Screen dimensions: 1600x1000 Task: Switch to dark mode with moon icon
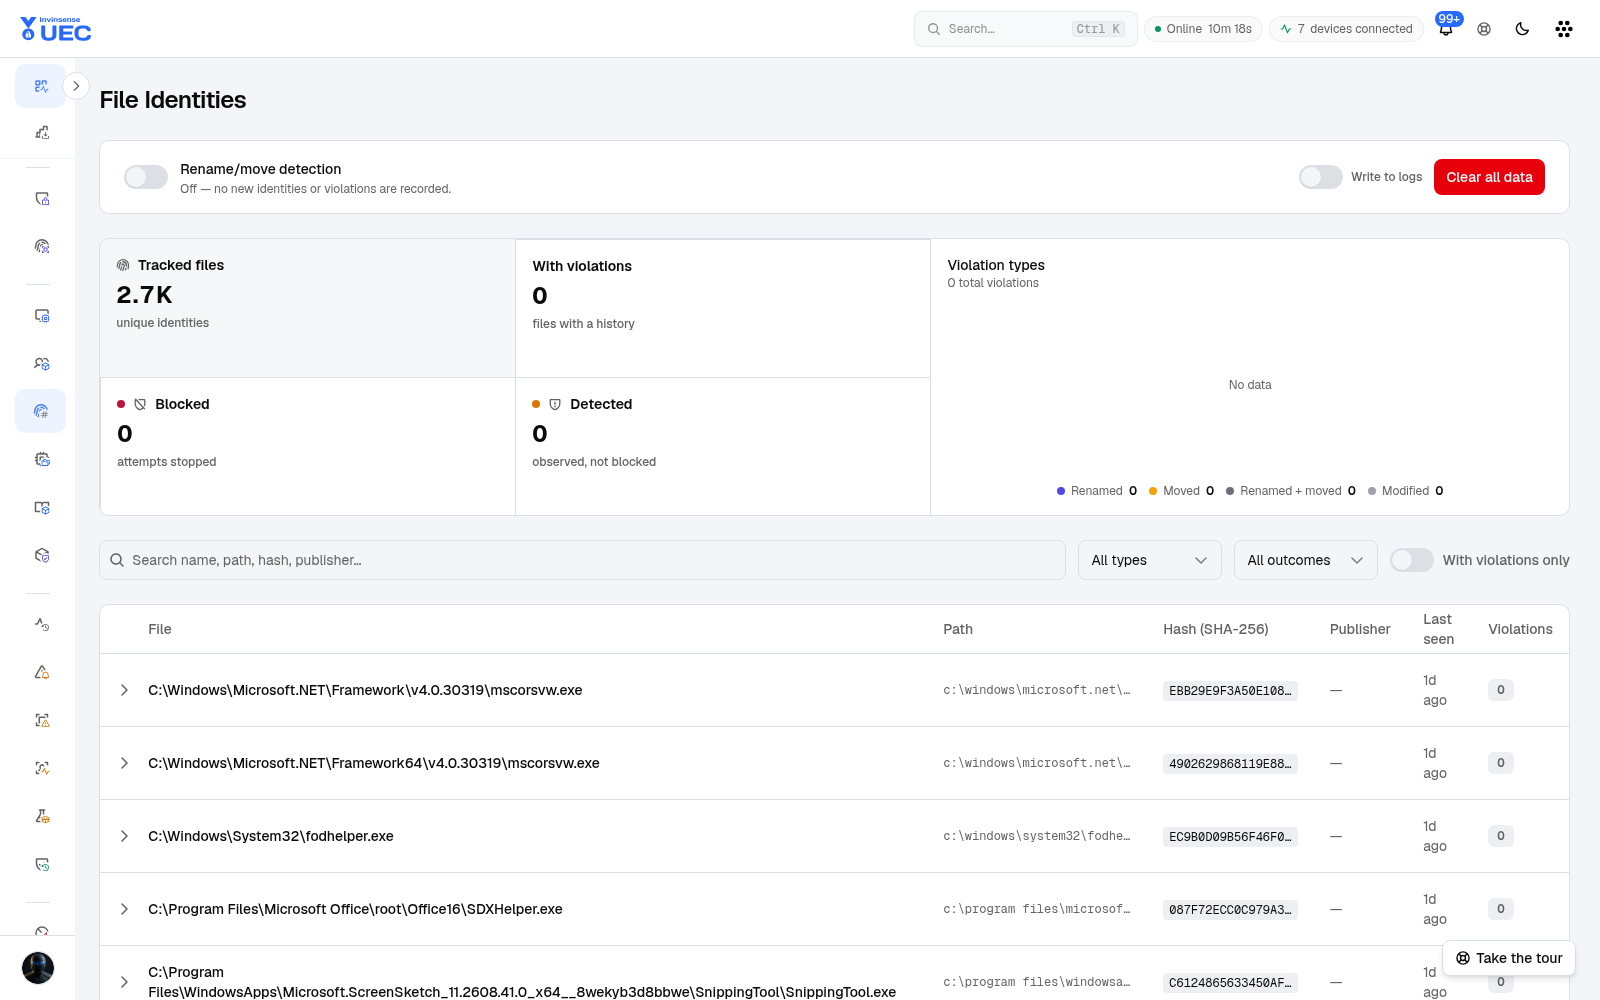tap(1522, 29)
